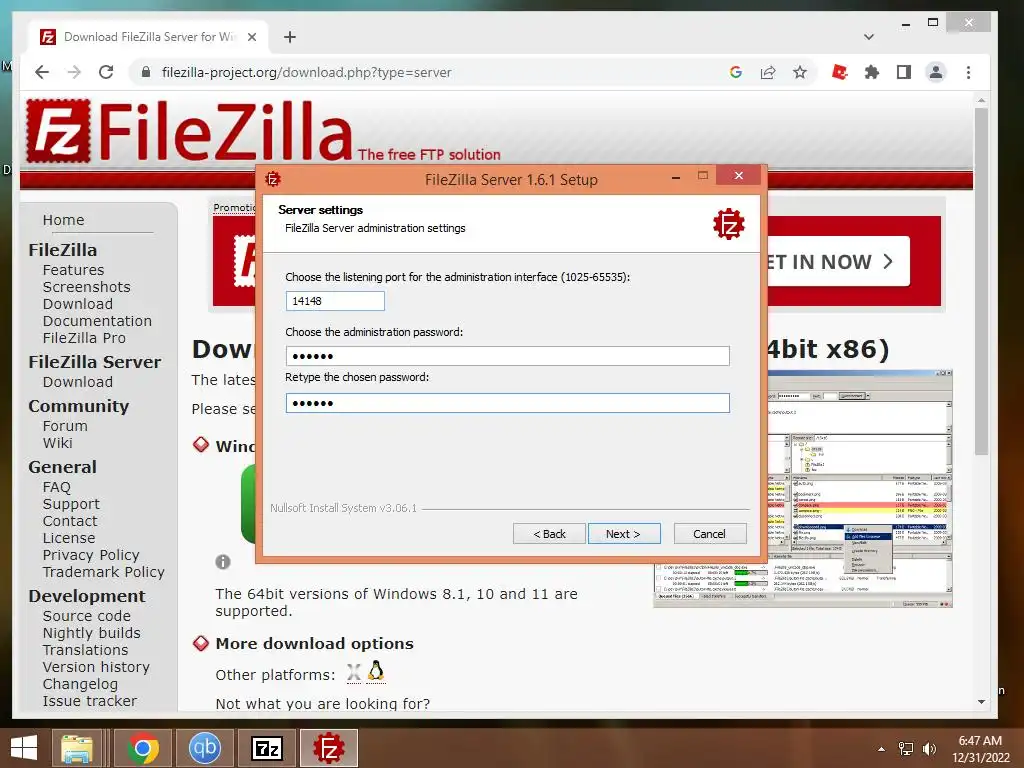Toggle Chrome side panel
The image size is (1024, 768).
[904, 72]
